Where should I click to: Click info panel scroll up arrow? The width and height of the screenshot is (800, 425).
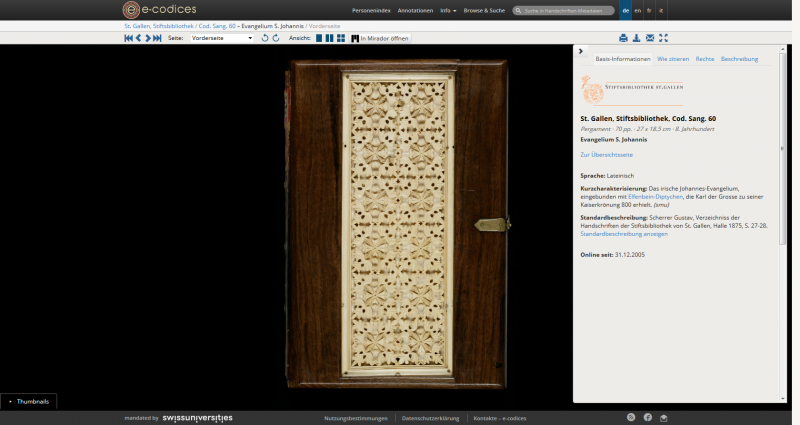coord(783,49)
